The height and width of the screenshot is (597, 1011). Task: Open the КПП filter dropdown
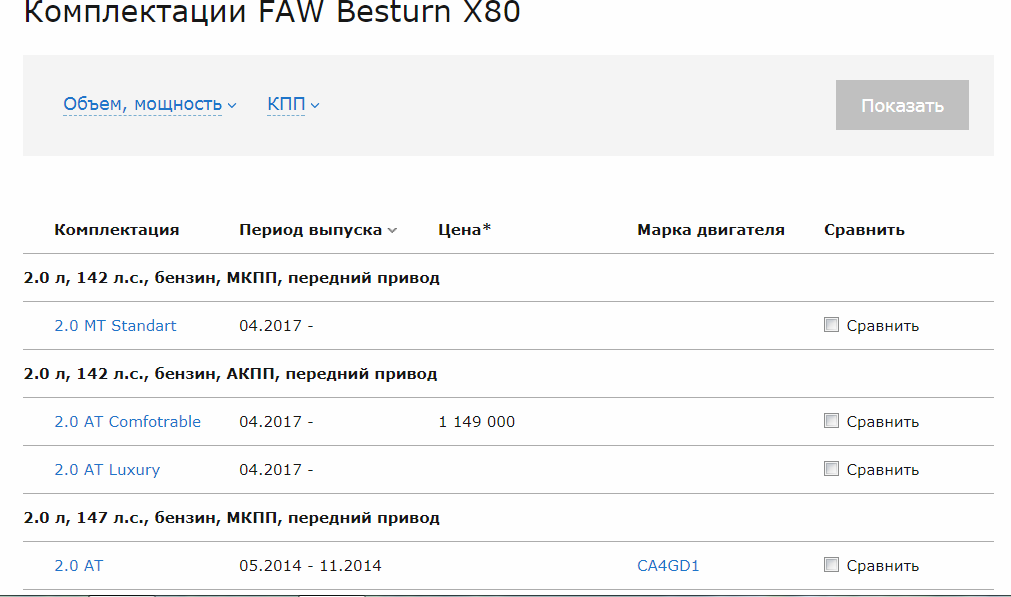[x=293, y=104]
